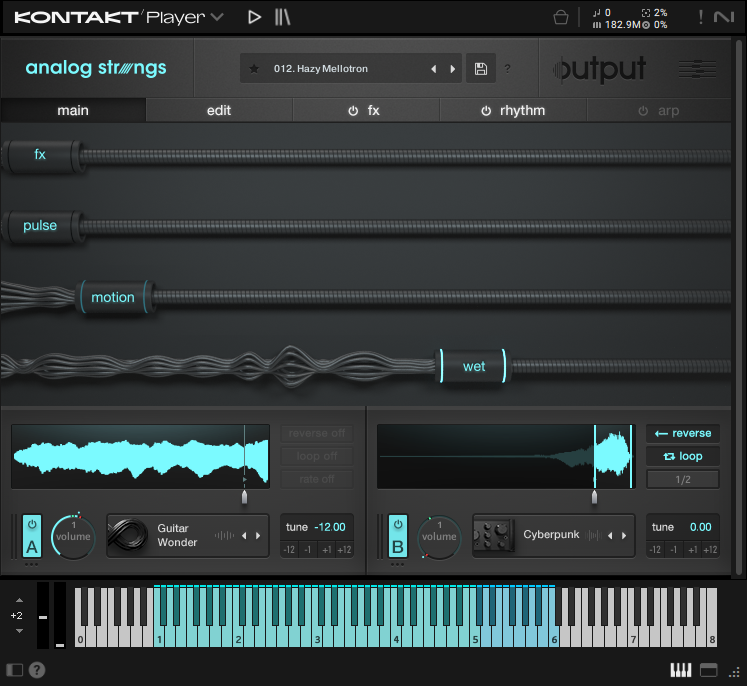Open the shop bag icon
This screenshot has width=747, height=686.
coord(561,18)
